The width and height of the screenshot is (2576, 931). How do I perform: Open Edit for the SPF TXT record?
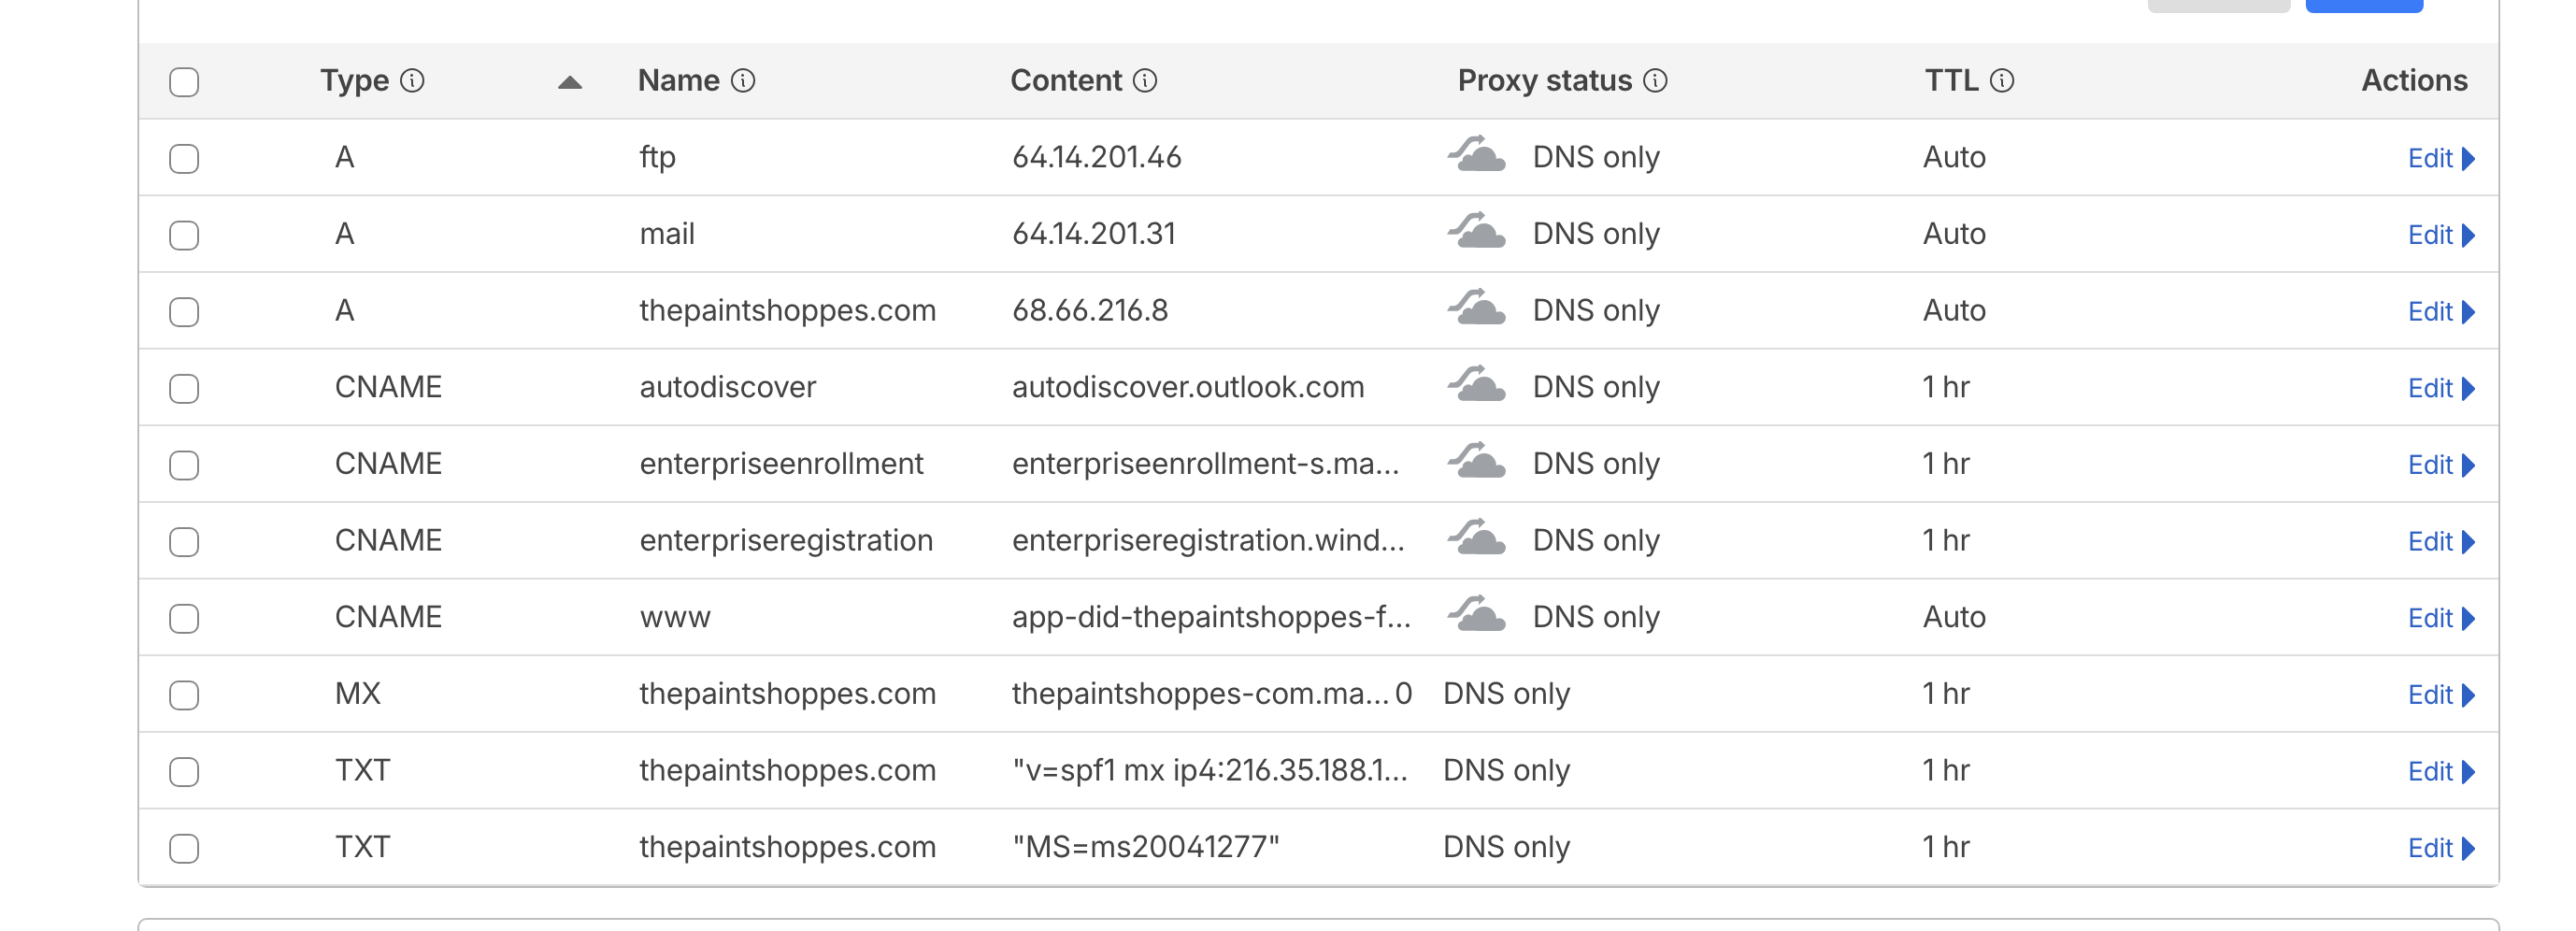coord(2439,771)
